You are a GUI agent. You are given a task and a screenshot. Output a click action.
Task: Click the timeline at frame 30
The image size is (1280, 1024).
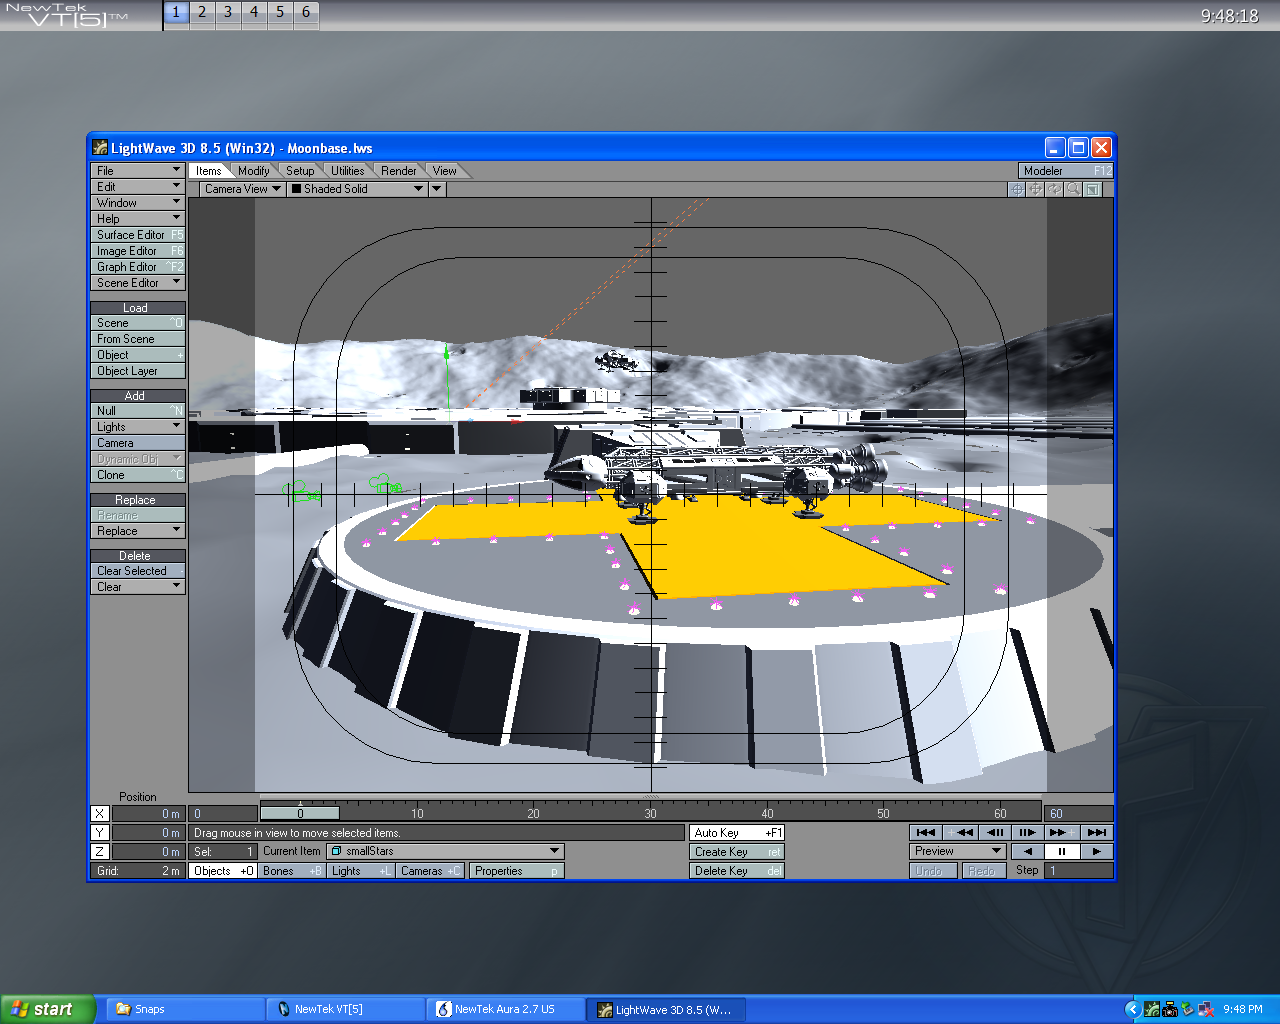[650, 813]
